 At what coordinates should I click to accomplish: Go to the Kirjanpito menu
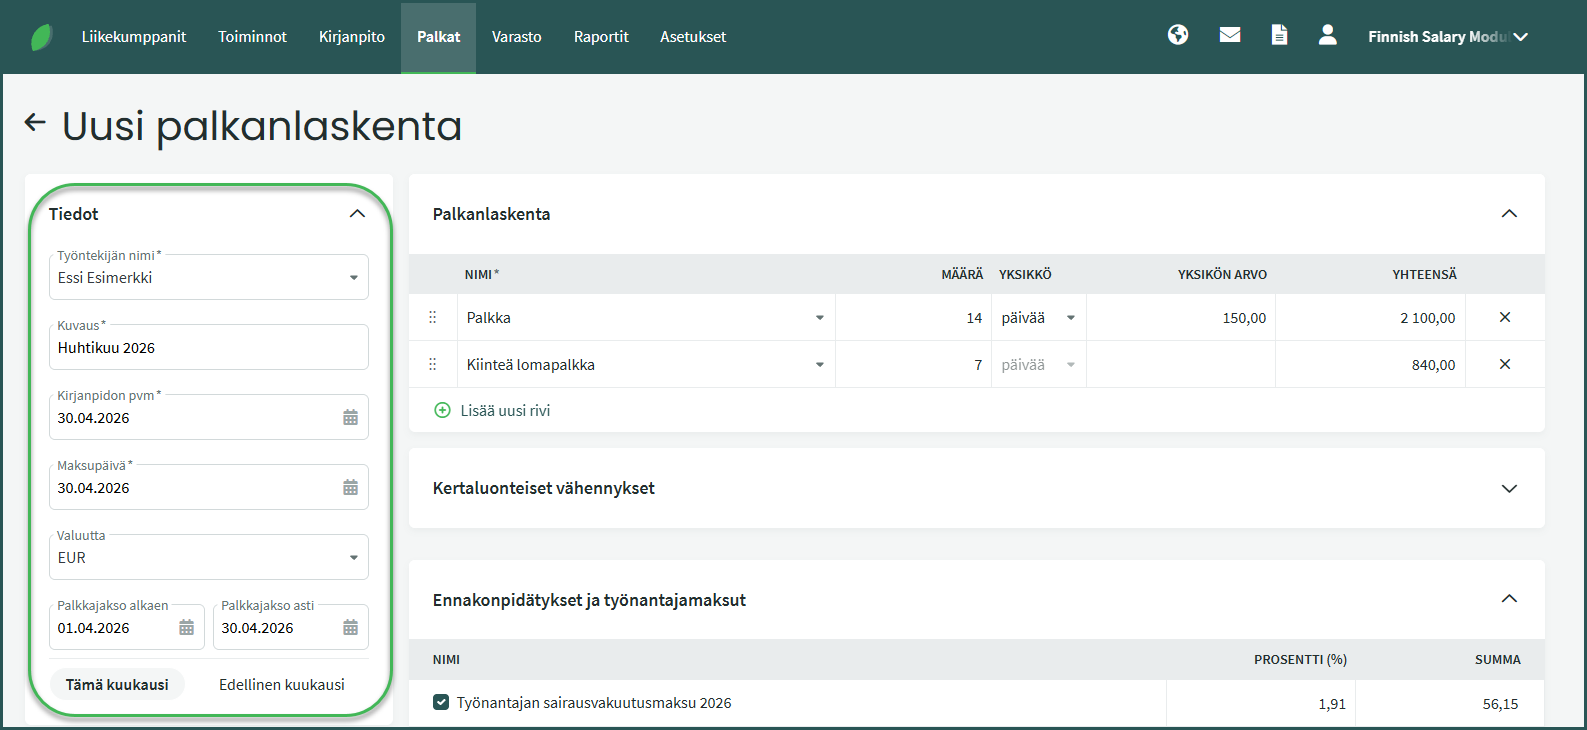click(352, 37)
